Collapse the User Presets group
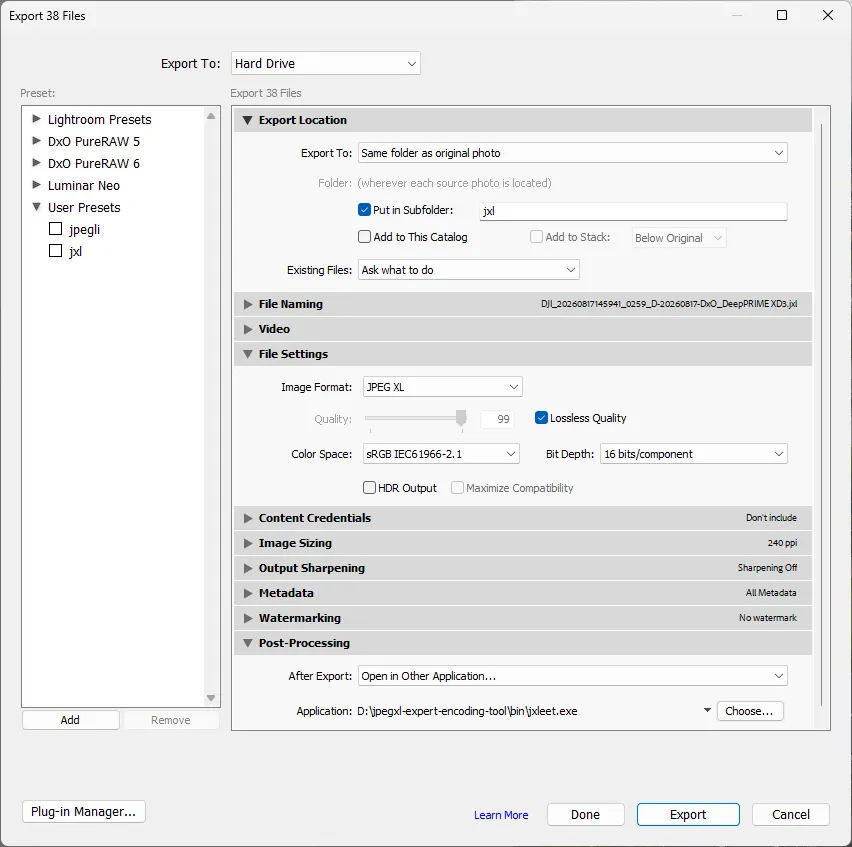Screen dimensions: 852x847 [x=36, y=207]
